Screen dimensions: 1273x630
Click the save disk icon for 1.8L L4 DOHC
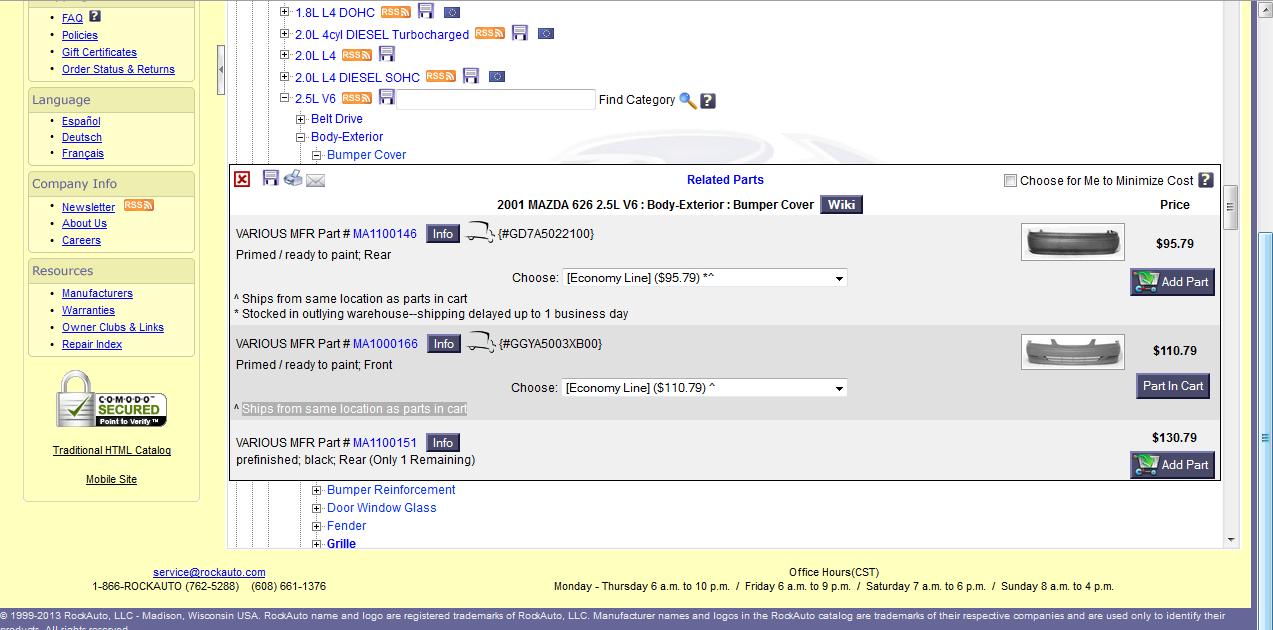[x=426, y=11]
